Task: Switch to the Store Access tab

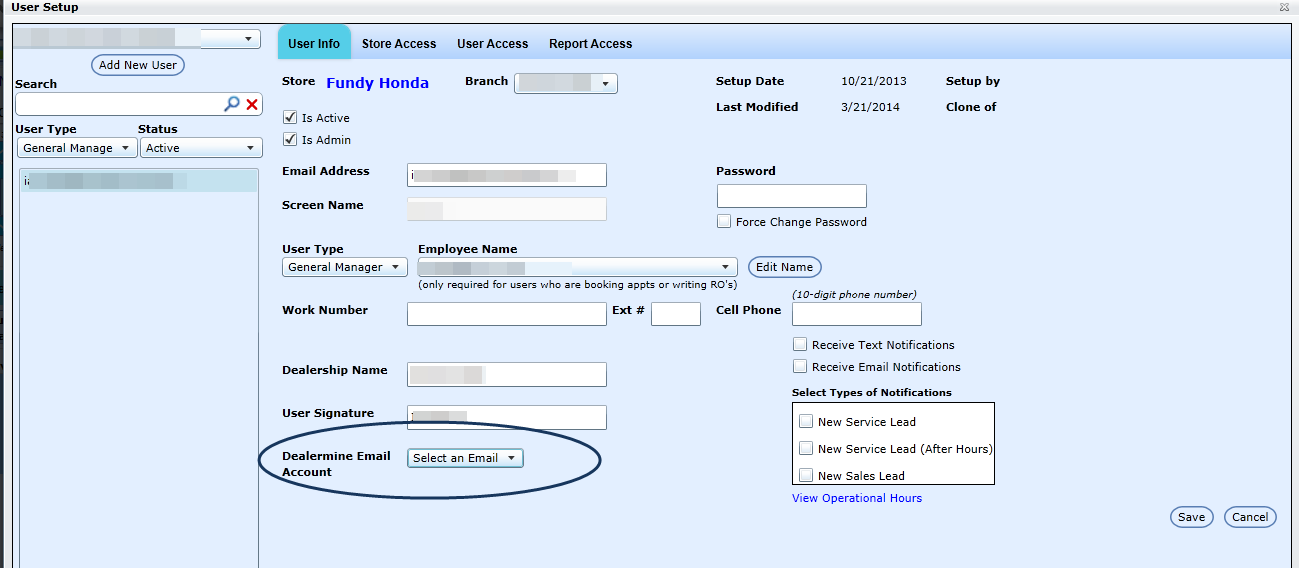Action: click(x=399, y=44)
